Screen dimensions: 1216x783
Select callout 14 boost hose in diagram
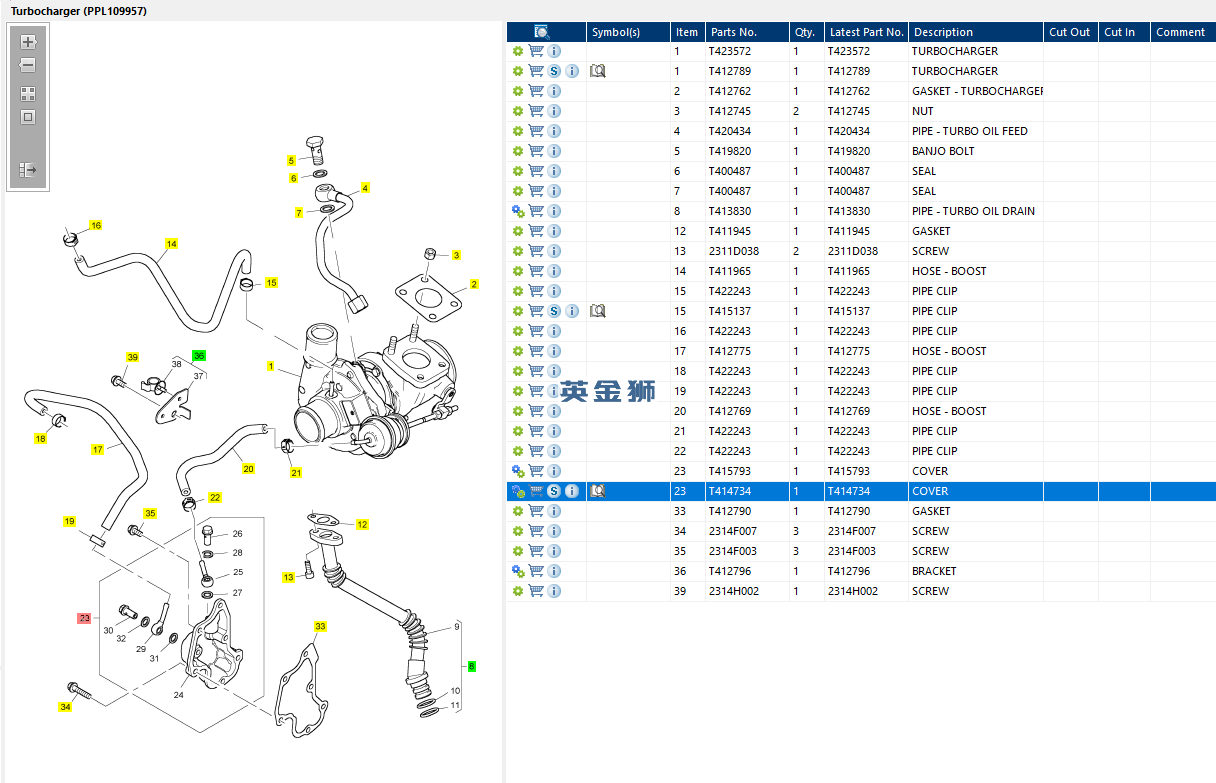click(x=172, y=244)
